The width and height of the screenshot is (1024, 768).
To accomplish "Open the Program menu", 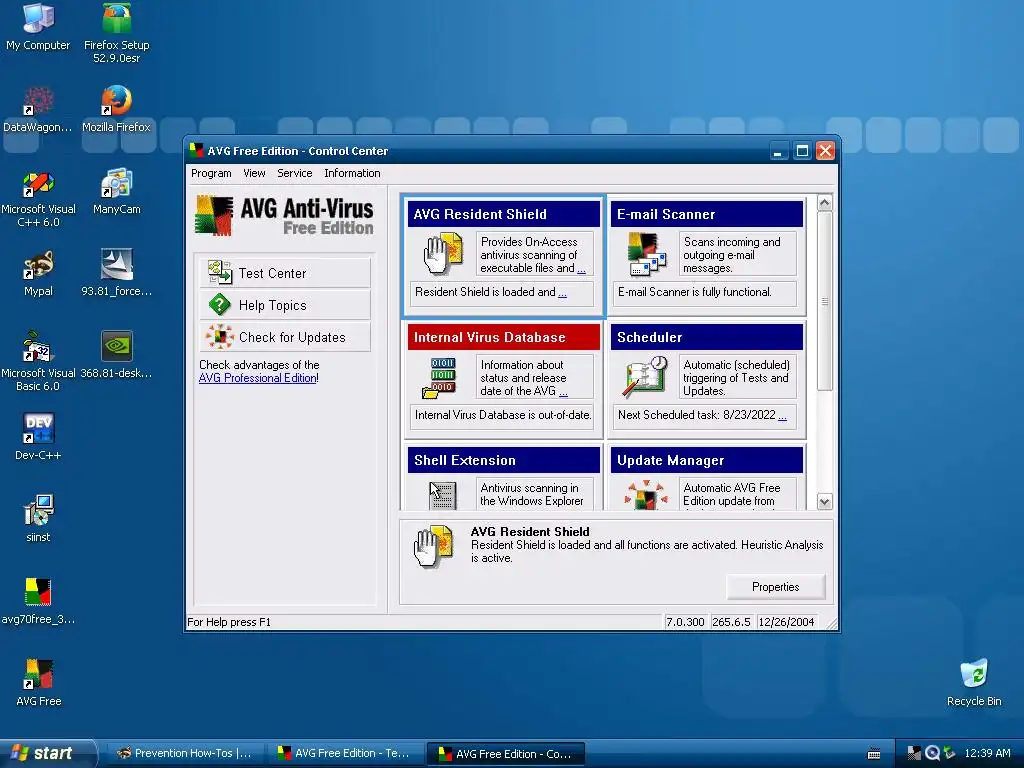I will [211, 173].
